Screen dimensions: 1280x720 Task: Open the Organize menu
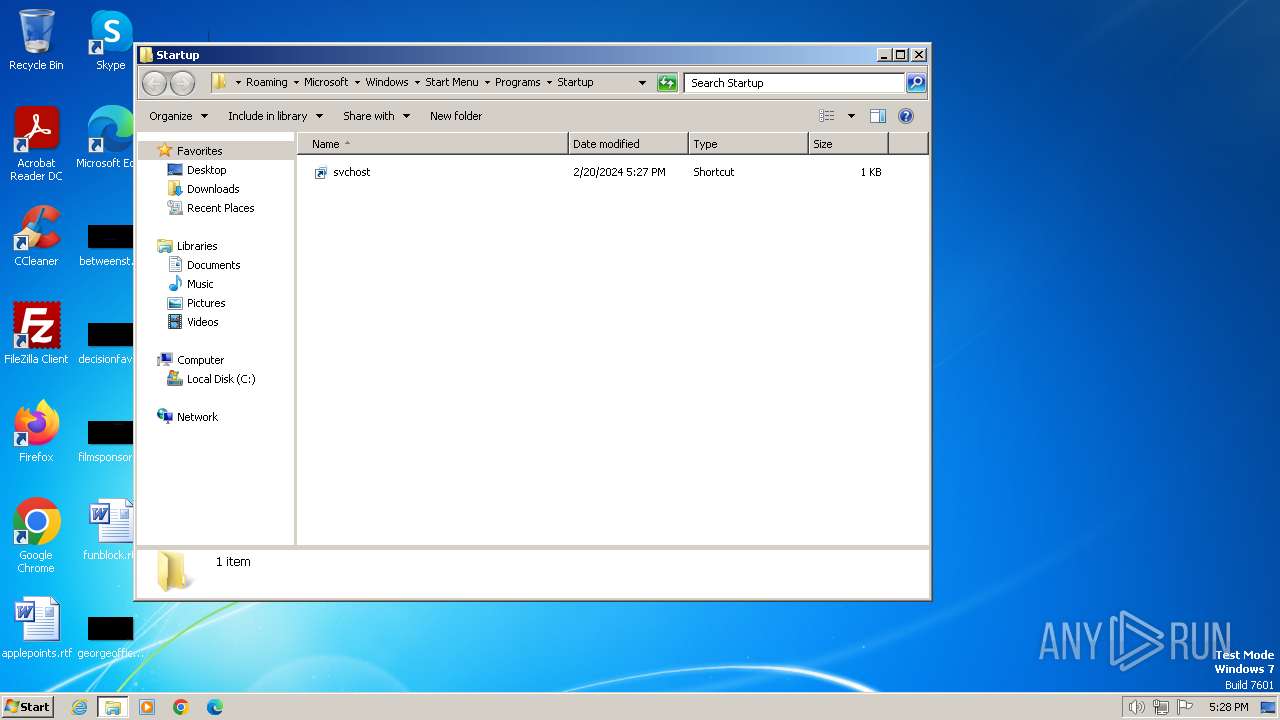(178, 116)
